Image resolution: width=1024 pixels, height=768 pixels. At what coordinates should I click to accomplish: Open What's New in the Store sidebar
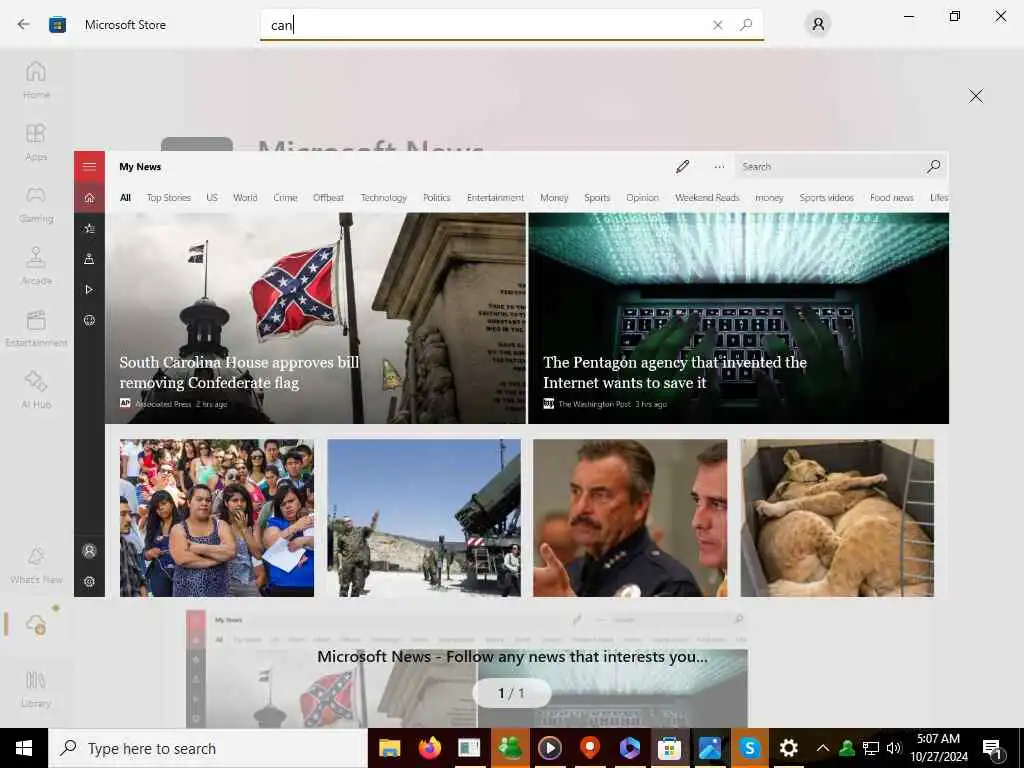36,565
